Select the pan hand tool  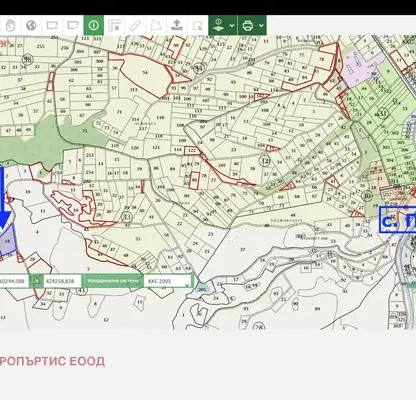[10, 25]
